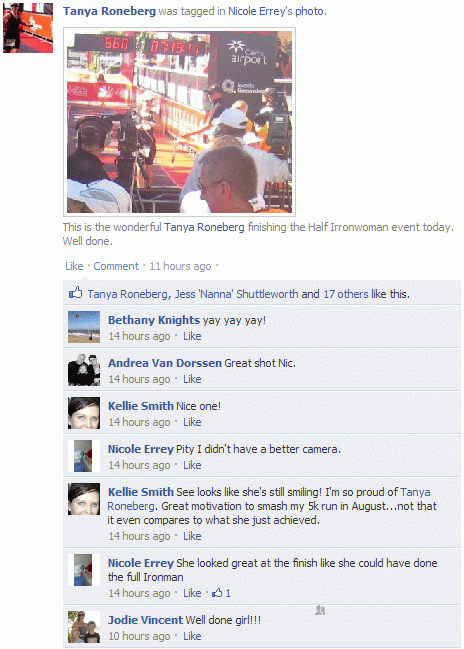This screenshot has width=464, height=649.
Task: Click Kellie Smith's avatar next to 'Nice one!'
Action: click(84, 413)
